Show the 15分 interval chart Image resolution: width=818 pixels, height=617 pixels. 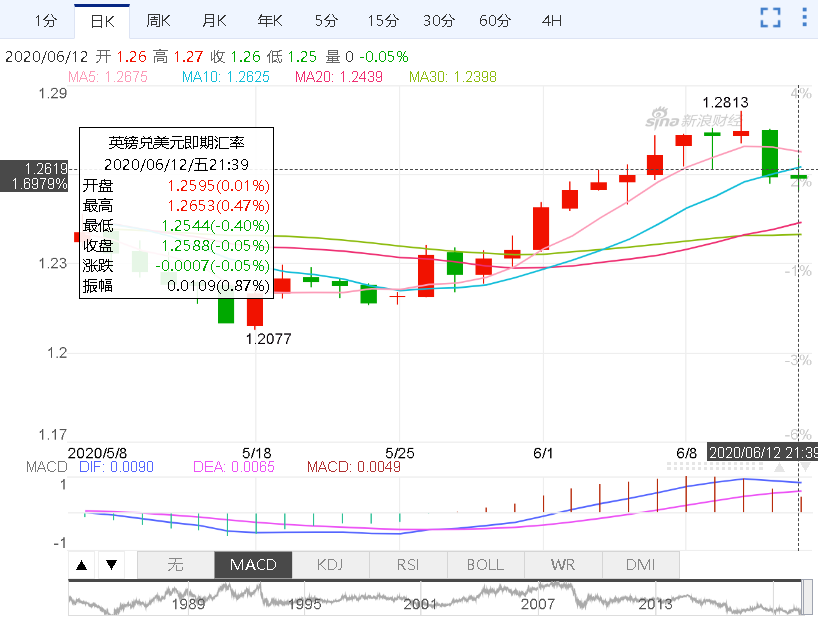tap(382, 21)
